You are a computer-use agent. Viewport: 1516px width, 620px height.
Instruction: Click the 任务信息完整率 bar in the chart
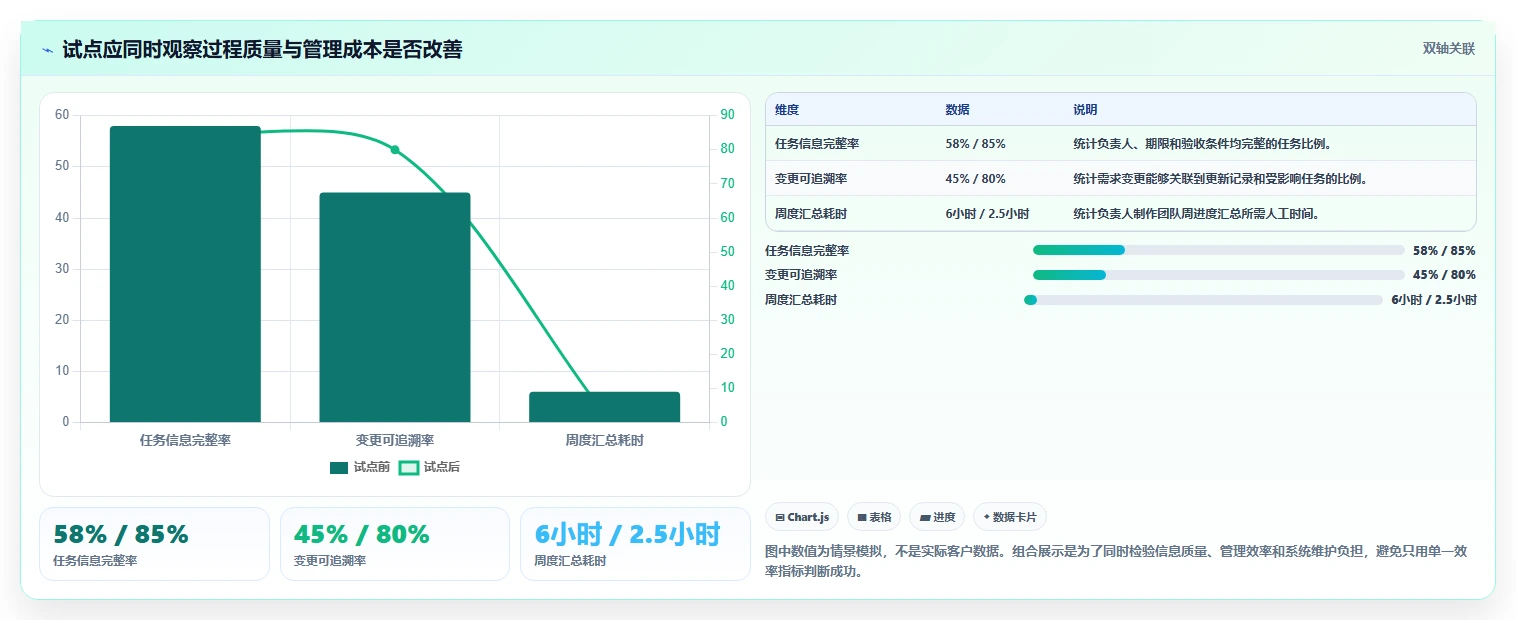click(185, 274)
